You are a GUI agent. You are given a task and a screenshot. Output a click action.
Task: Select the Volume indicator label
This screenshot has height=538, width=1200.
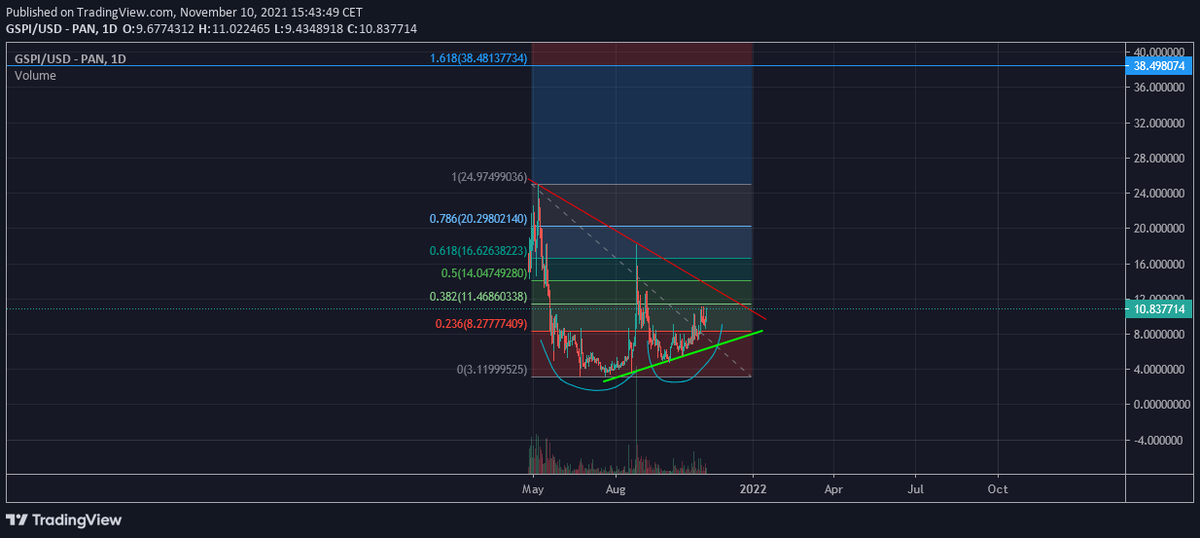[35, 75]
